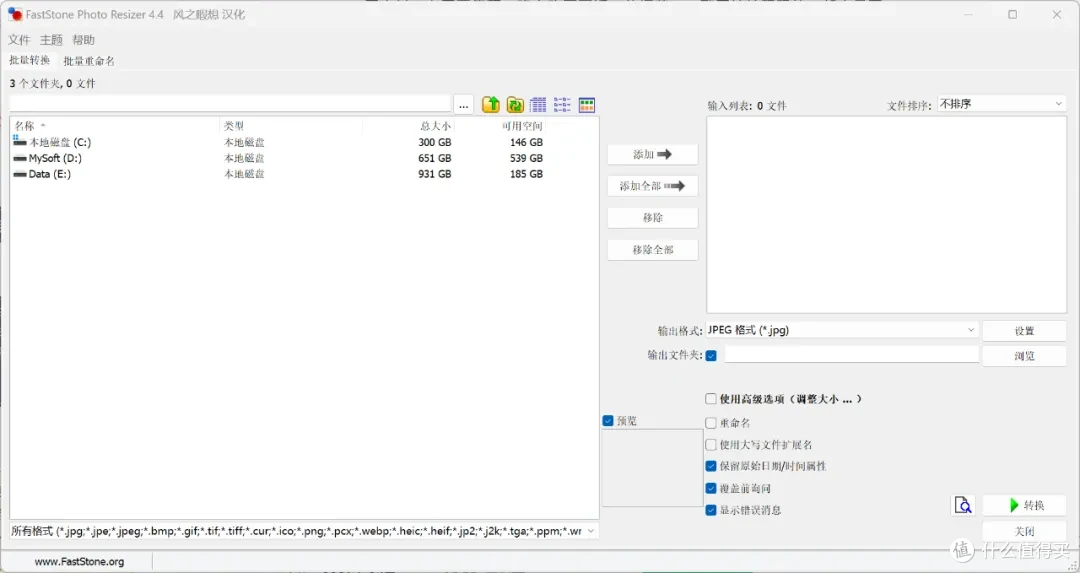Screen dimensions: 1080x573
Task: Open the 所有格式 file filter dropdown
Action: (304, 531)
